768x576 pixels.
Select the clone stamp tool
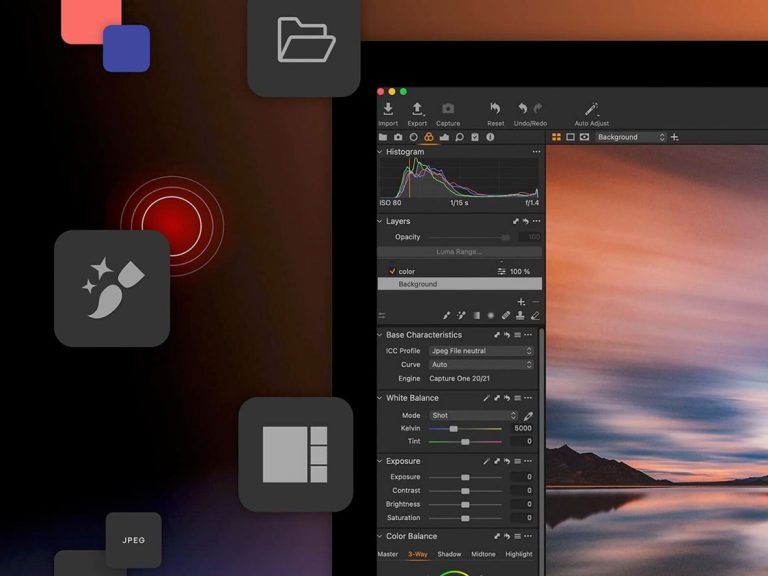point(520,316)
